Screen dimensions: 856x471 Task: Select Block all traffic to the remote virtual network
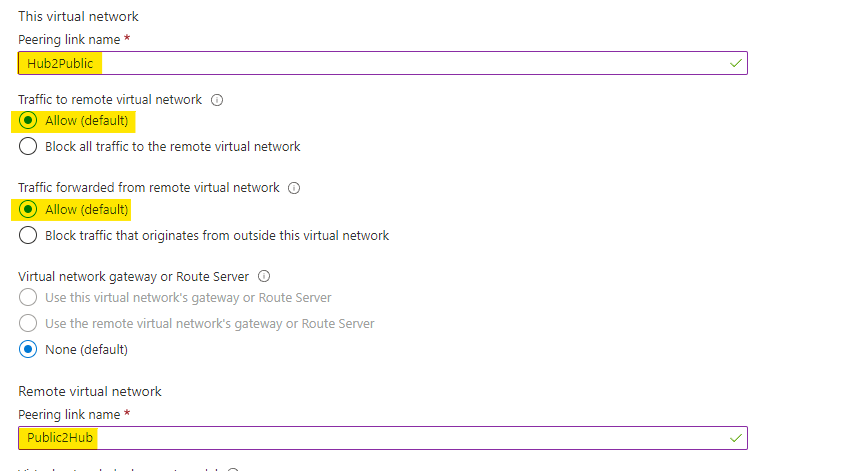point(29,147)
